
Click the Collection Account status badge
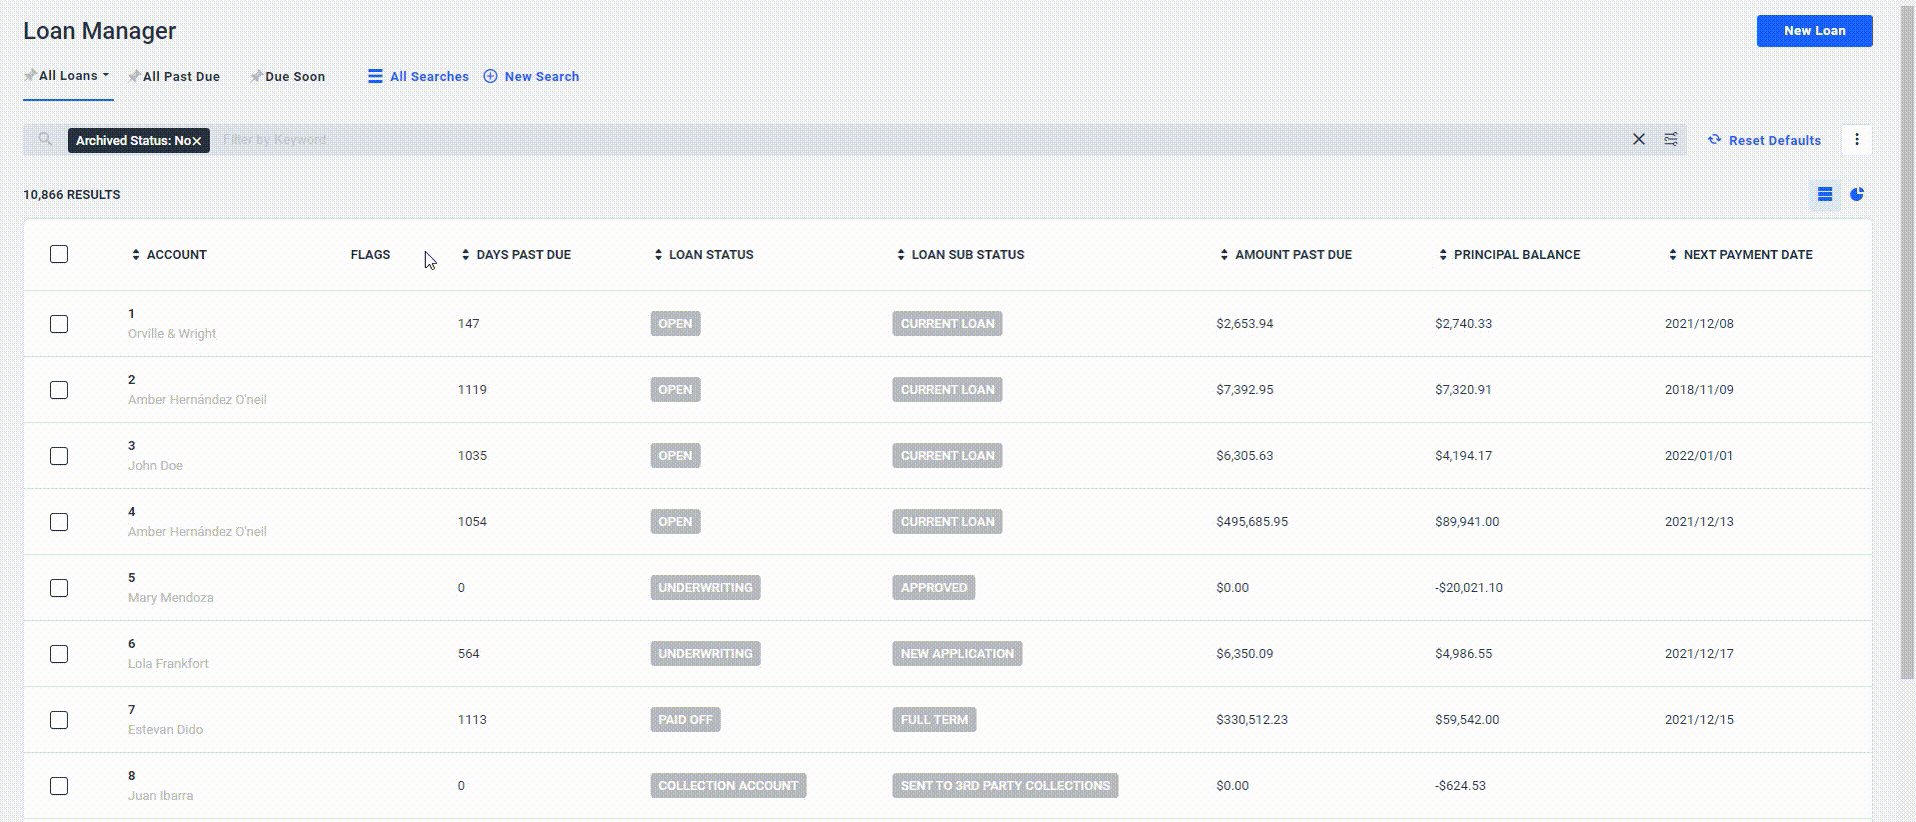tap(728, 786)
